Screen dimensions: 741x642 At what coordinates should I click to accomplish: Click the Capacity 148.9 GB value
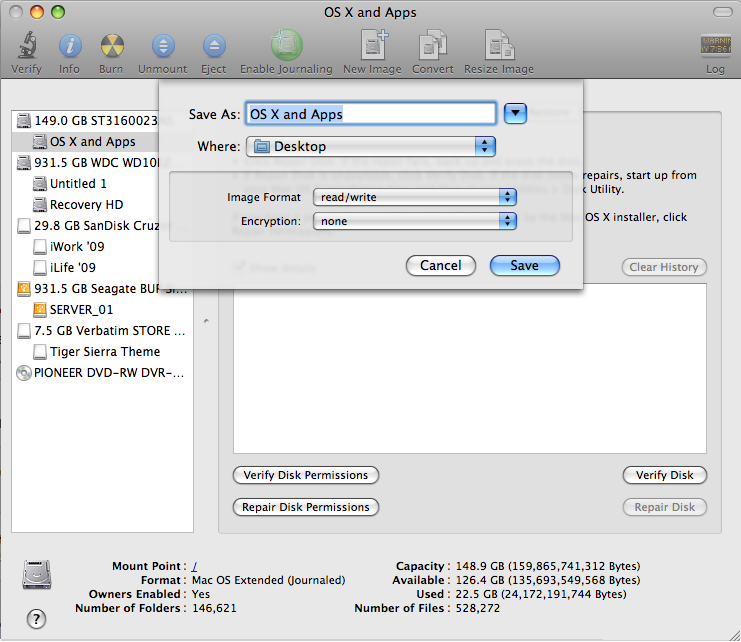(548, 566)
